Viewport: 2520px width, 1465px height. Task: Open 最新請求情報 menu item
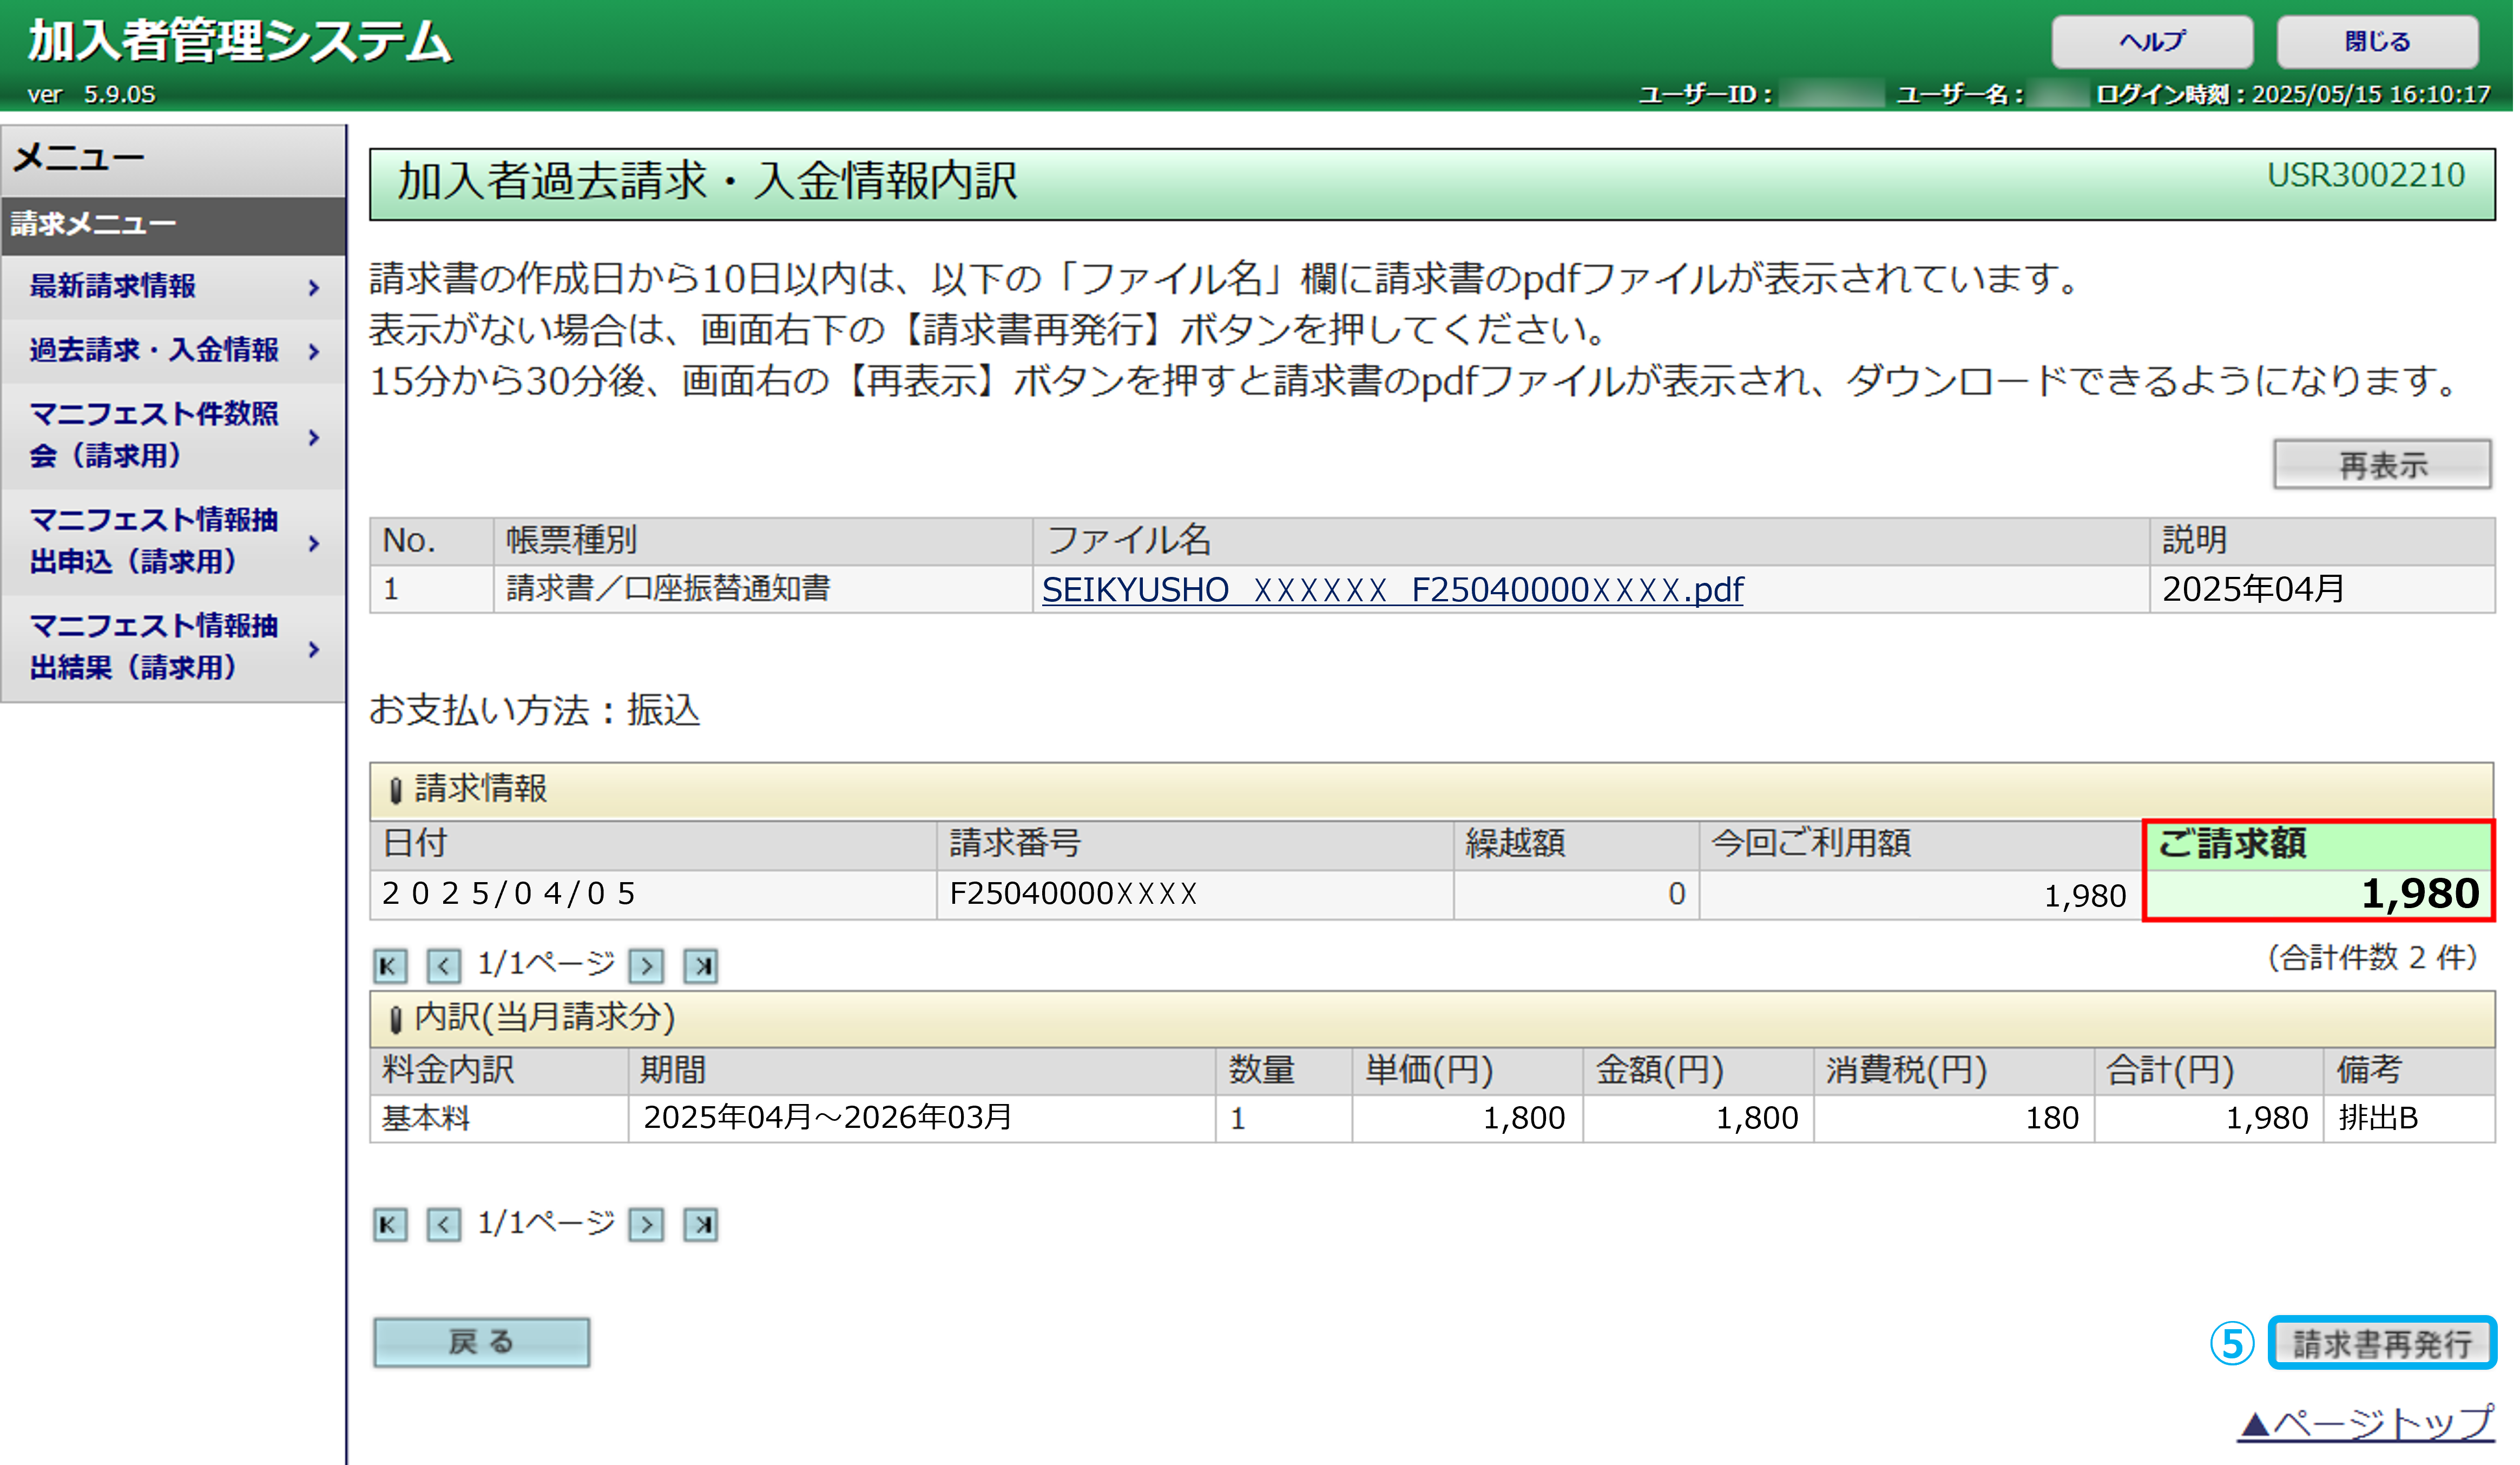coord(173,287)
